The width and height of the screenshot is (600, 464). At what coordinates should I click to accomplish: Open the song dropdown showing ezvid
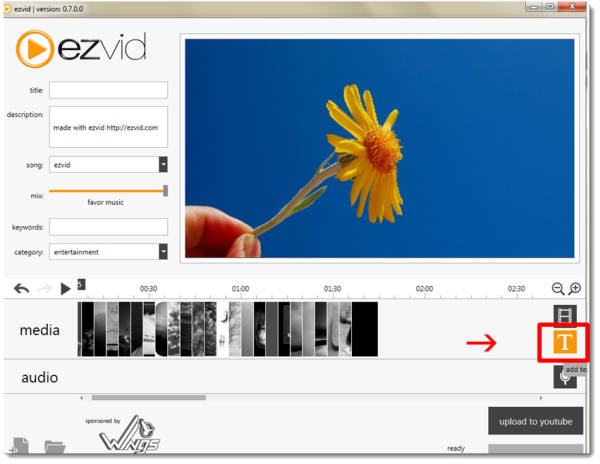pos(163,164)
